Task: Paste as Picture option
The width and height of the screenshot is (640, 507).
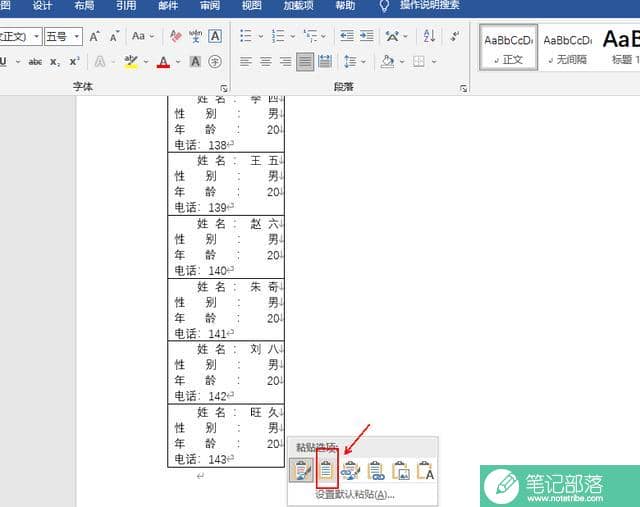Action: pos(400,470)
